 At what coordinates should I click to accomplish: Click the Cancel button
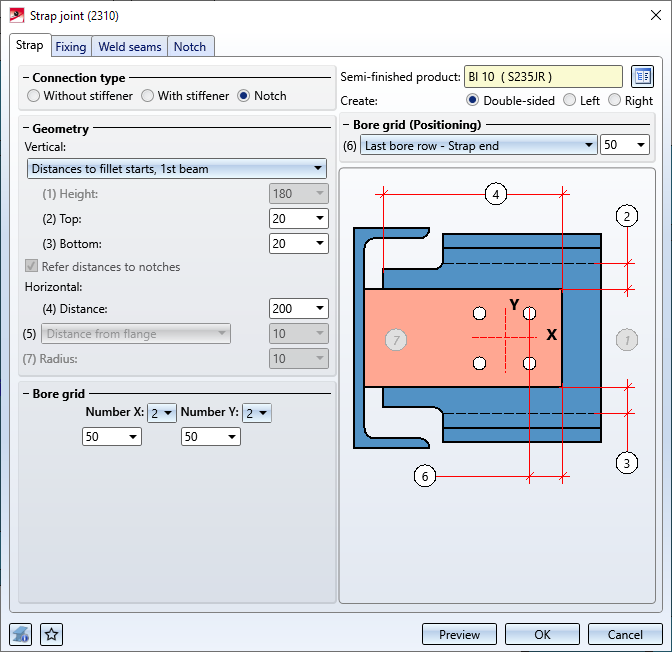click(x=625, y=634)
